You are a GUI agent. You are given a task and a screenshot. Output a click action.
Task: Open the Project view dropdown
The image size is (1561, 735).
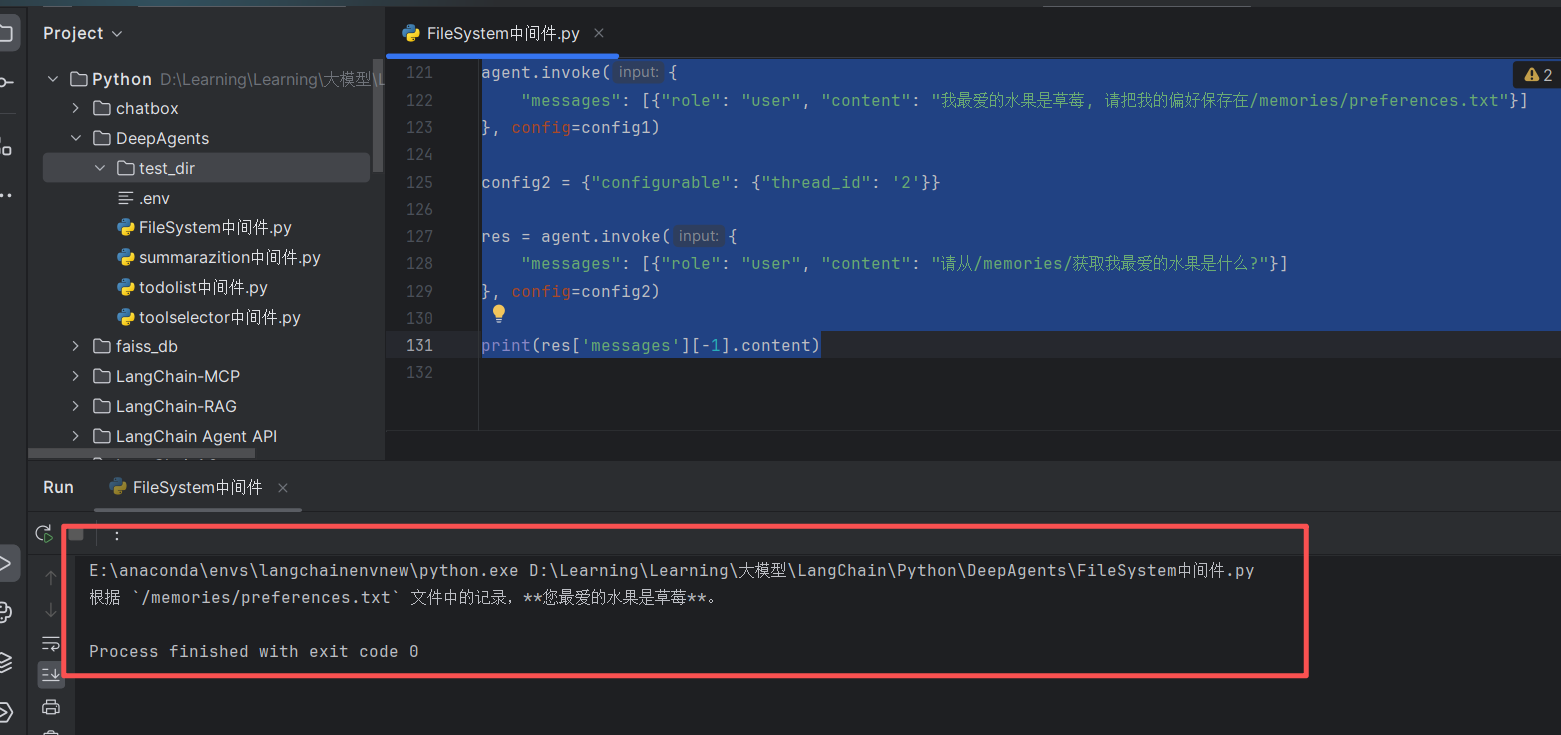click(x=83, y=33)
